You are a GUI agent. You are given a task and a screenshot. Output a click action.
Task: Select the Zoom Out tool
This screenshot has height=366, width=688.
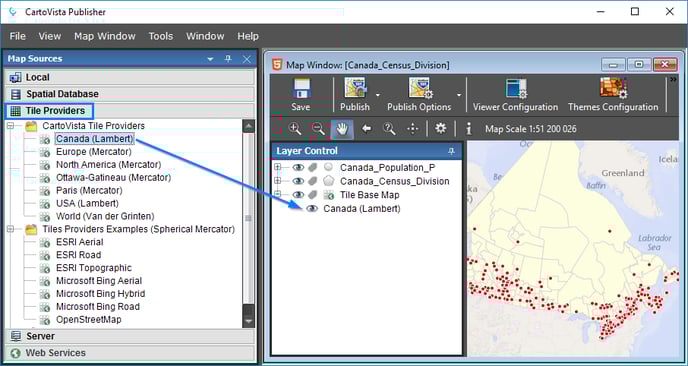pyautogui.click(x=318, y=129)
